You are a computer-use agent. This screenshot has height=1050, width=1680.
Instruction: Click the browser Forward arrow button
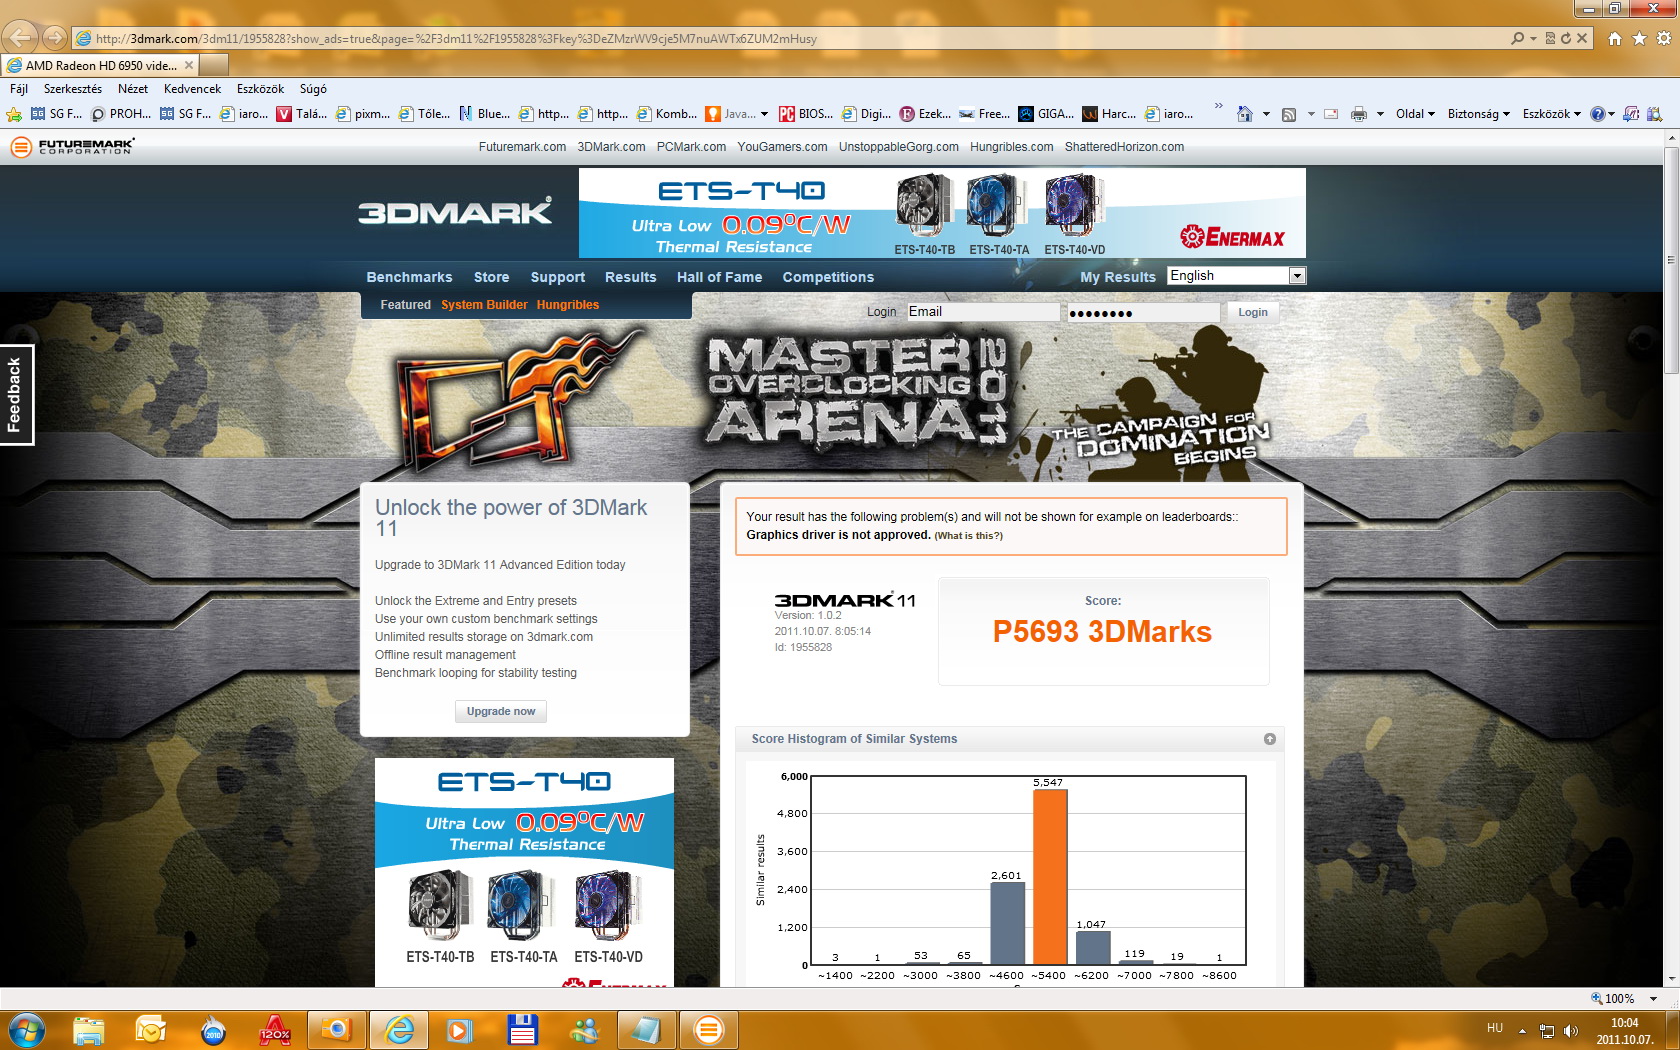[55, 38]
